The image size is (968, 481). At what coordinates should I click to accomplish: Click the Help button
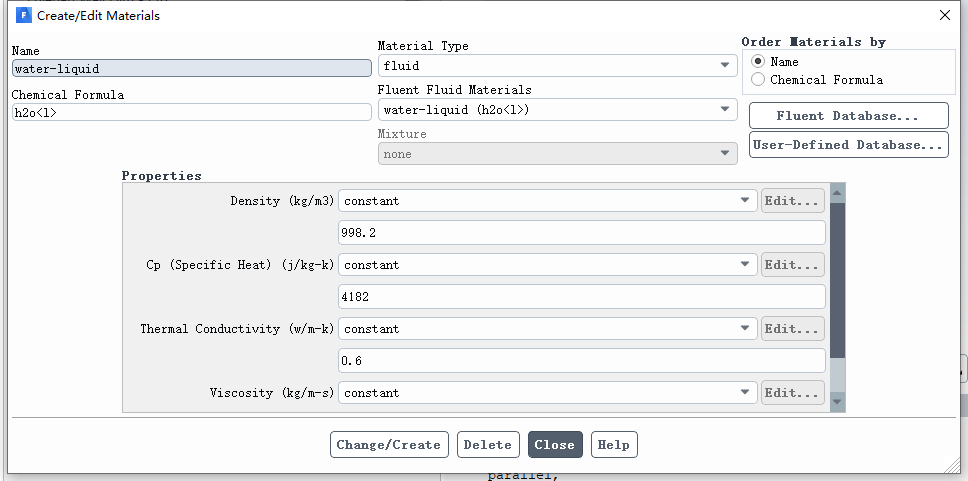pyautogui.click(x=614, y=445)
